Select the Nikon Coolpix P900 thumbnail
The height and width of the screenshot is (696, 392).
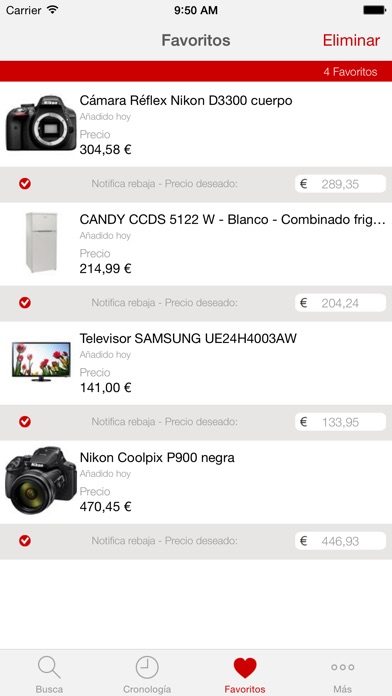(x=40, y=481)
